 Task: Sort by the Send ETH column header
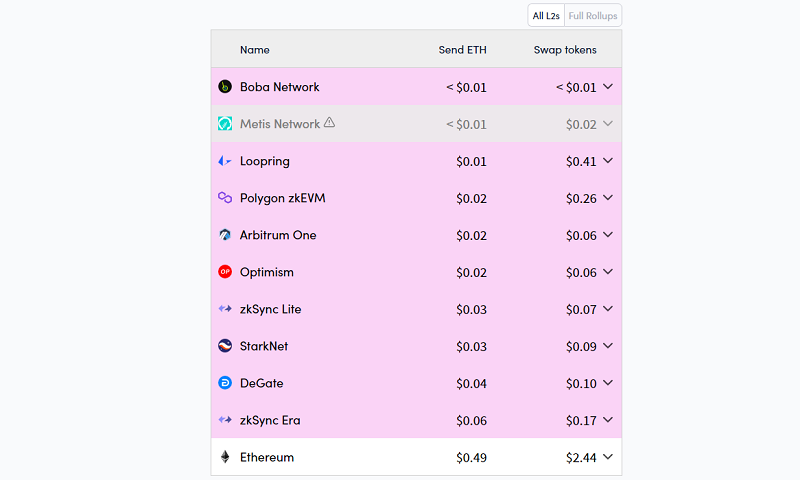click(x=462, y=50)
